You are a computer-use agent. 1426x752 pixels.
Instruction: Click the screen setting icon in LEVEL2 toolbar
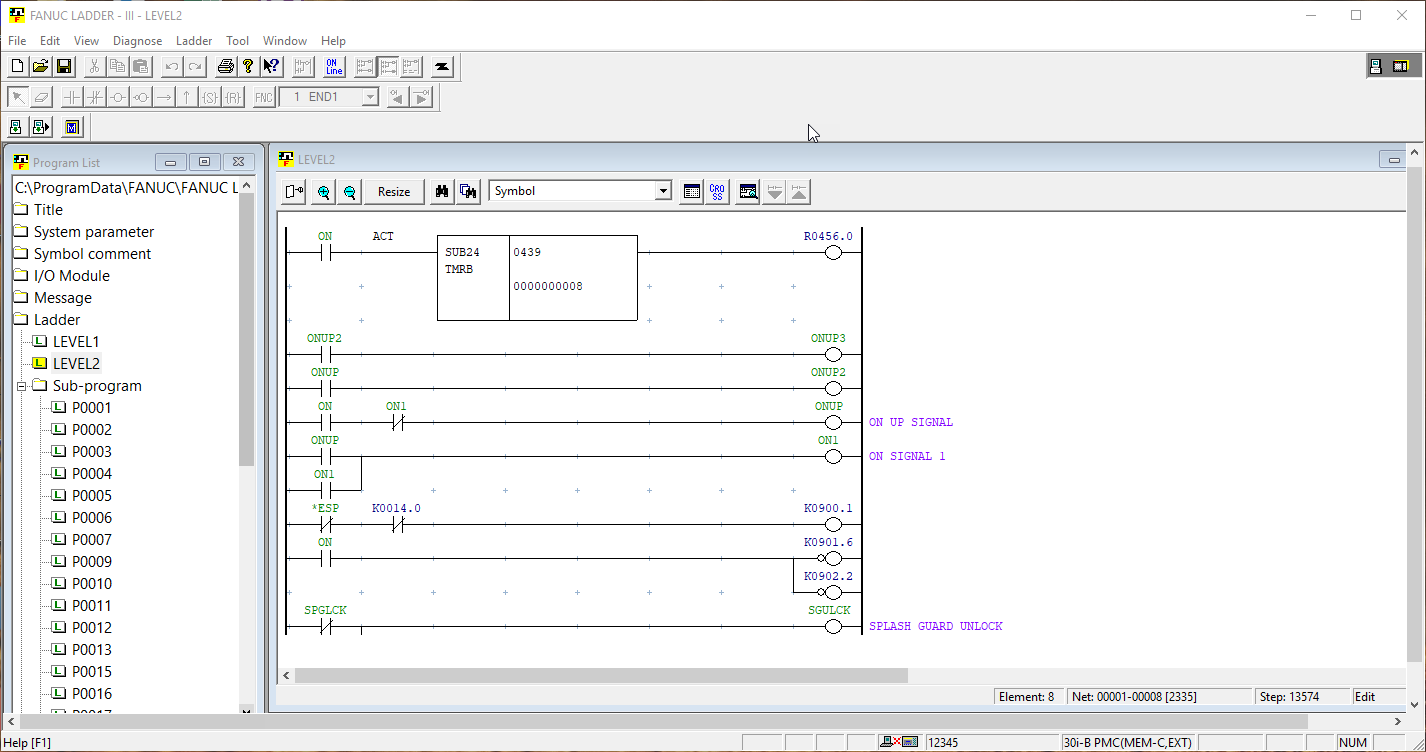point(747,191)
